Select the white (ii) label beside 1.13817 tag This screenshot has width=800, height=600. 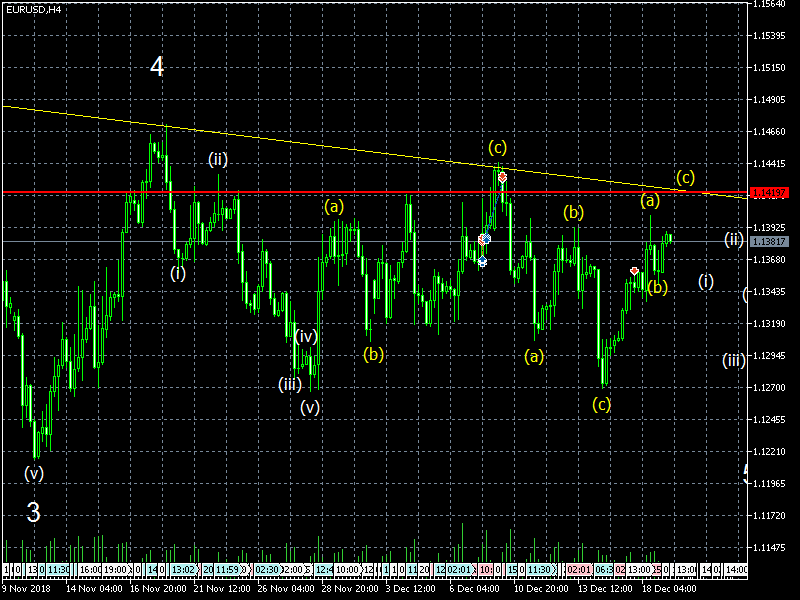pyautogui.click(x=734, y=239)
